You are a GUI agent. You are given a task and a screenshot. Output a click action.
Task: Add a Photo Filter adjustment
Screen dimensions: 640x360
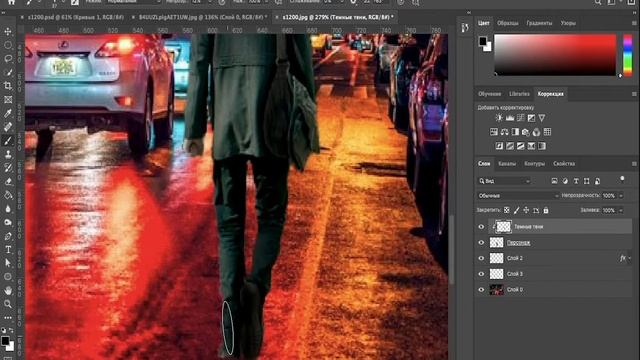point(526,132)
